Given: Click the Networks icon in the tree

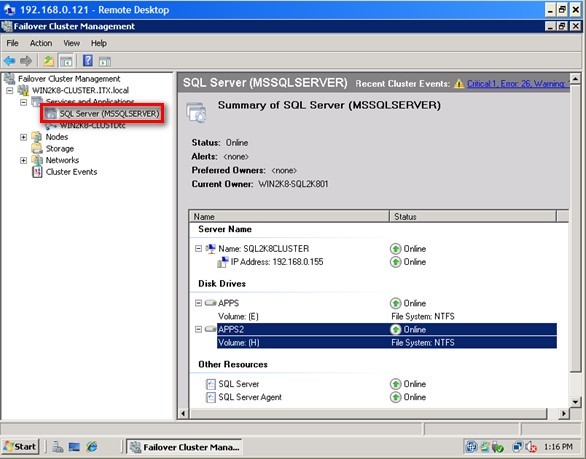Looking at the screenshot, I should coord(37,160).
